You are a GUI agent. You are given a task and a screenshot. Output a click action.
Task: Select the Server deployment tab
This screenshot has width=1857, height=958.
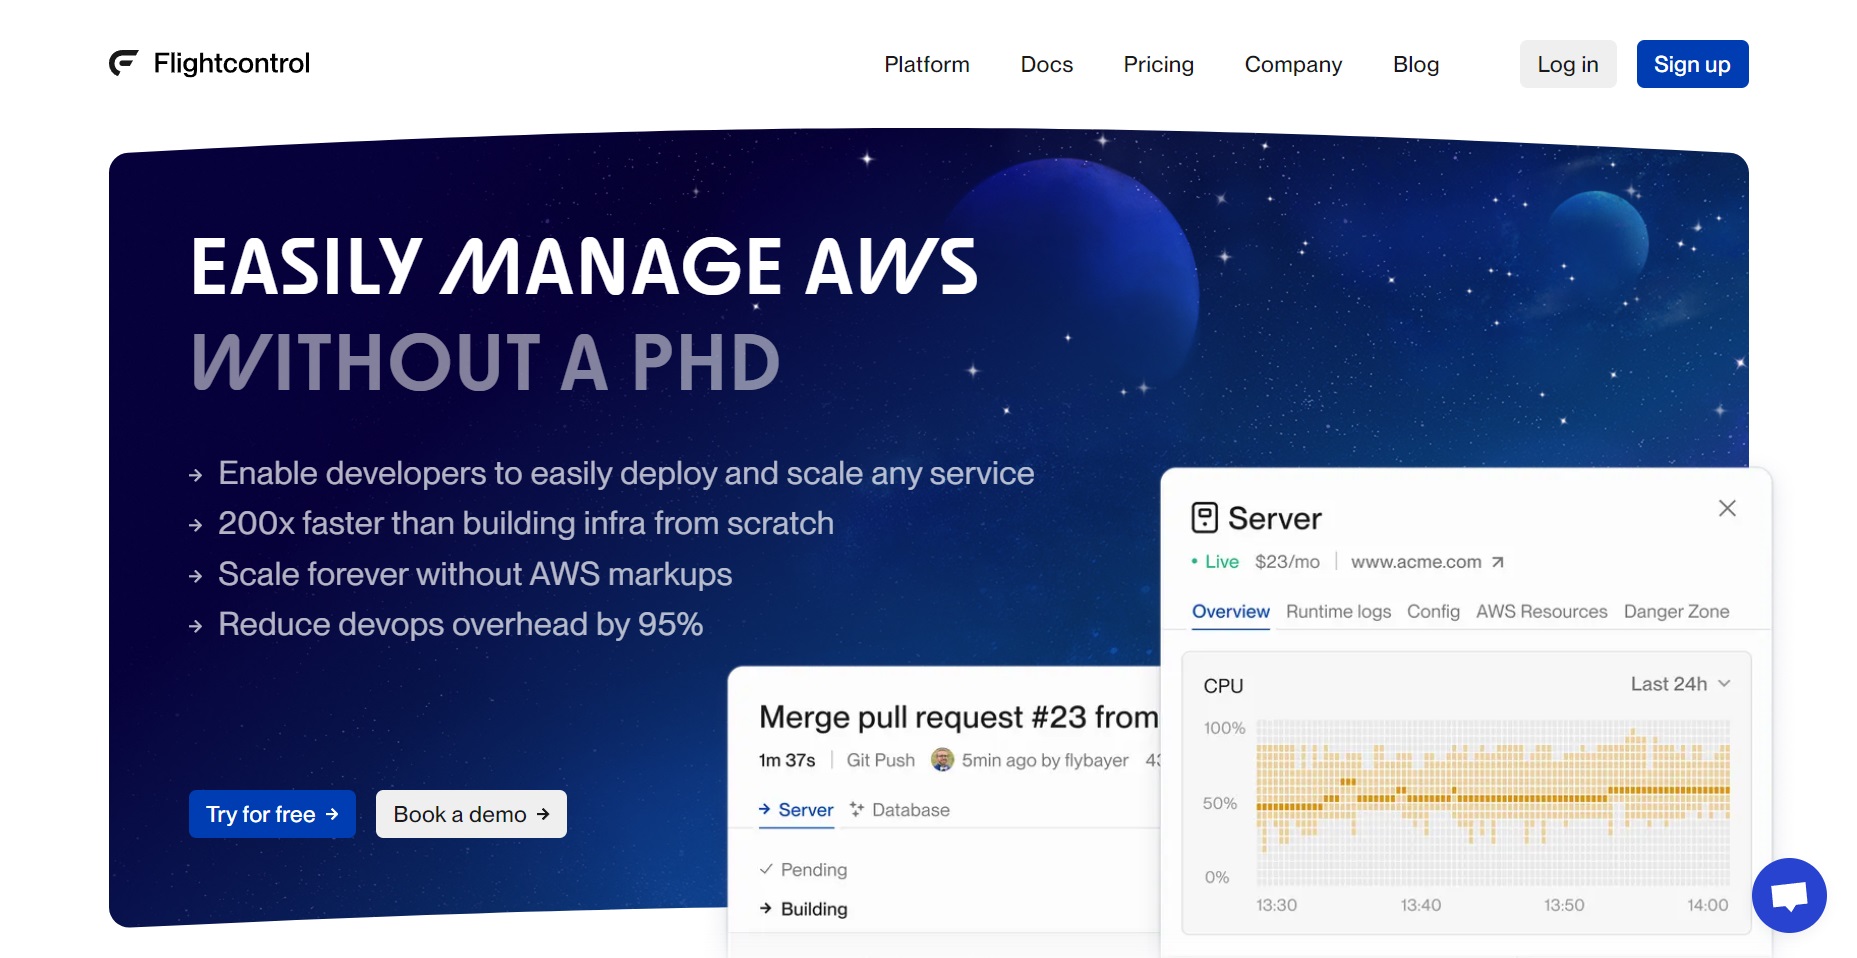796,810
